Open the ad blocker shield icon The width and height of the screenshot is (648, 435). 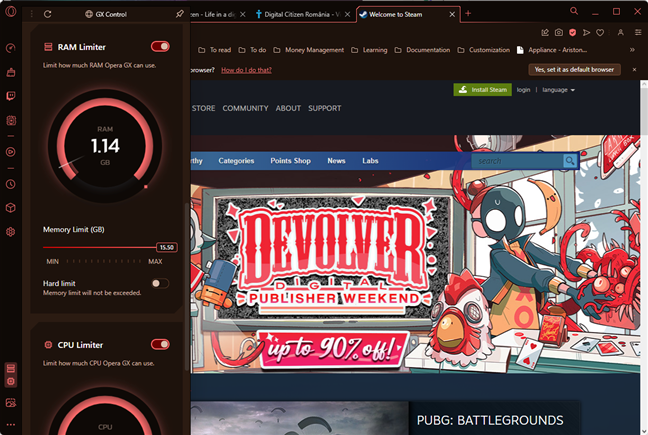click(572, 32)
